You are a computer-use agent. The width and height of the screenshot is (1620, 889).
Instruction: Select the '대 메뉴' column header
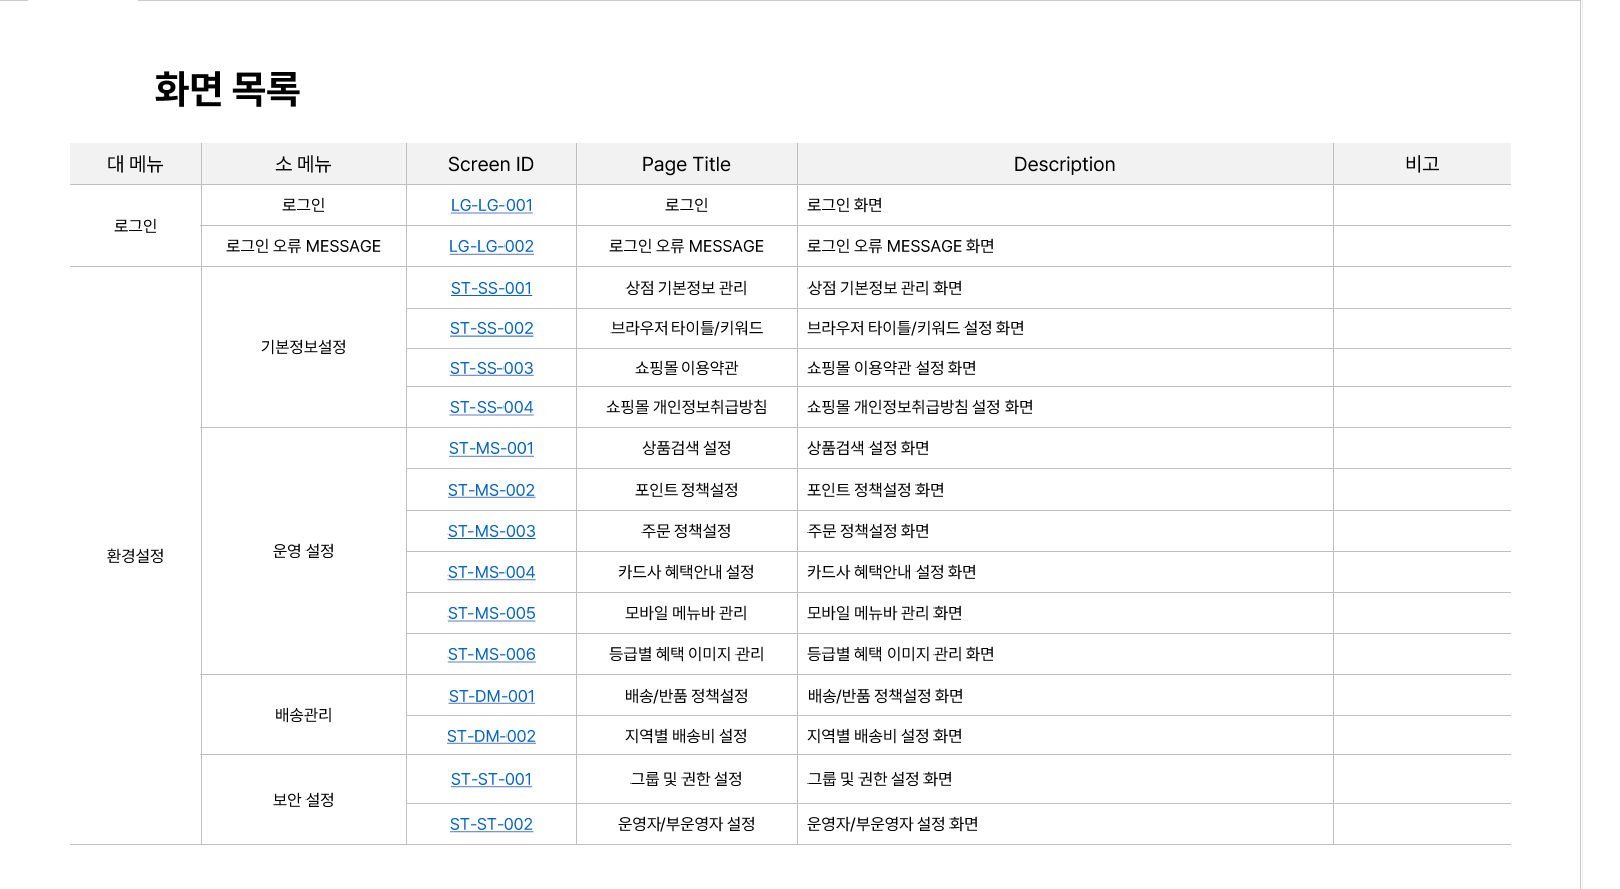pyautogui.click(x=135, y=164)
